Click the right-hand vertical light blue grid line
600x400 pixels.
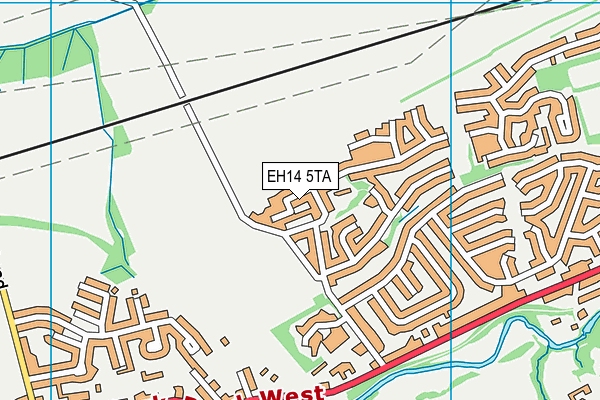[452, 200]
